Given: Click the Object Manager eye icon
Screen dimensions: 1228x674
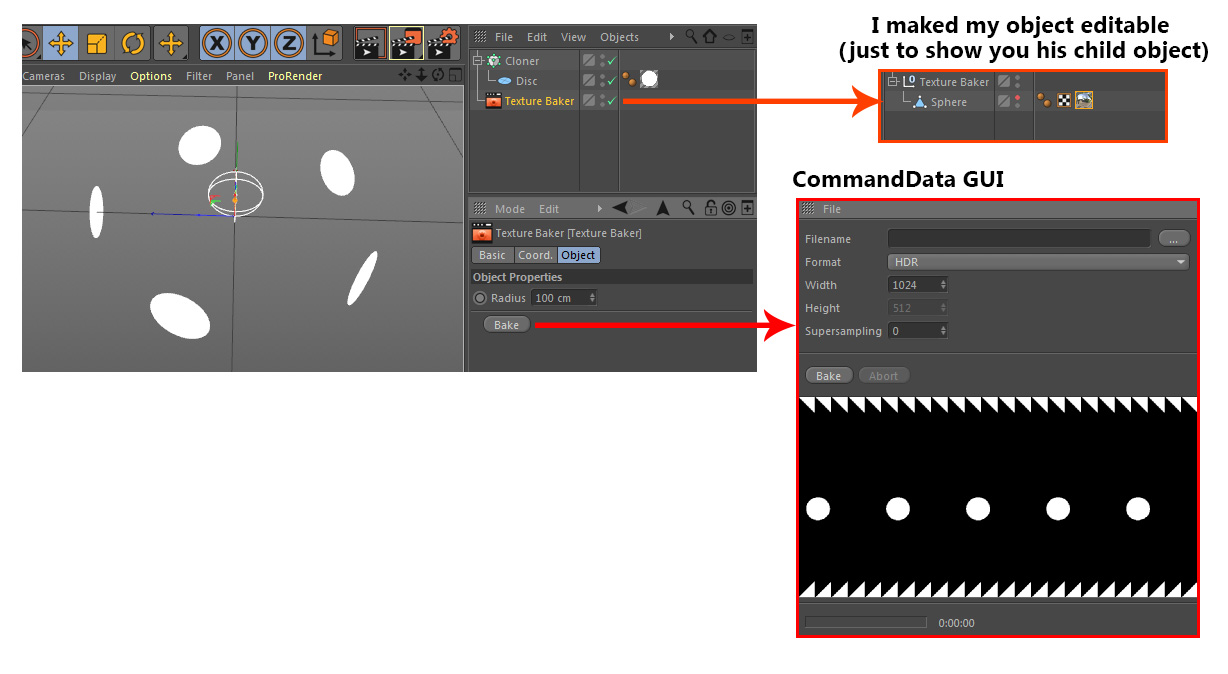Looking at the screenshot, I should click(729, 37).
